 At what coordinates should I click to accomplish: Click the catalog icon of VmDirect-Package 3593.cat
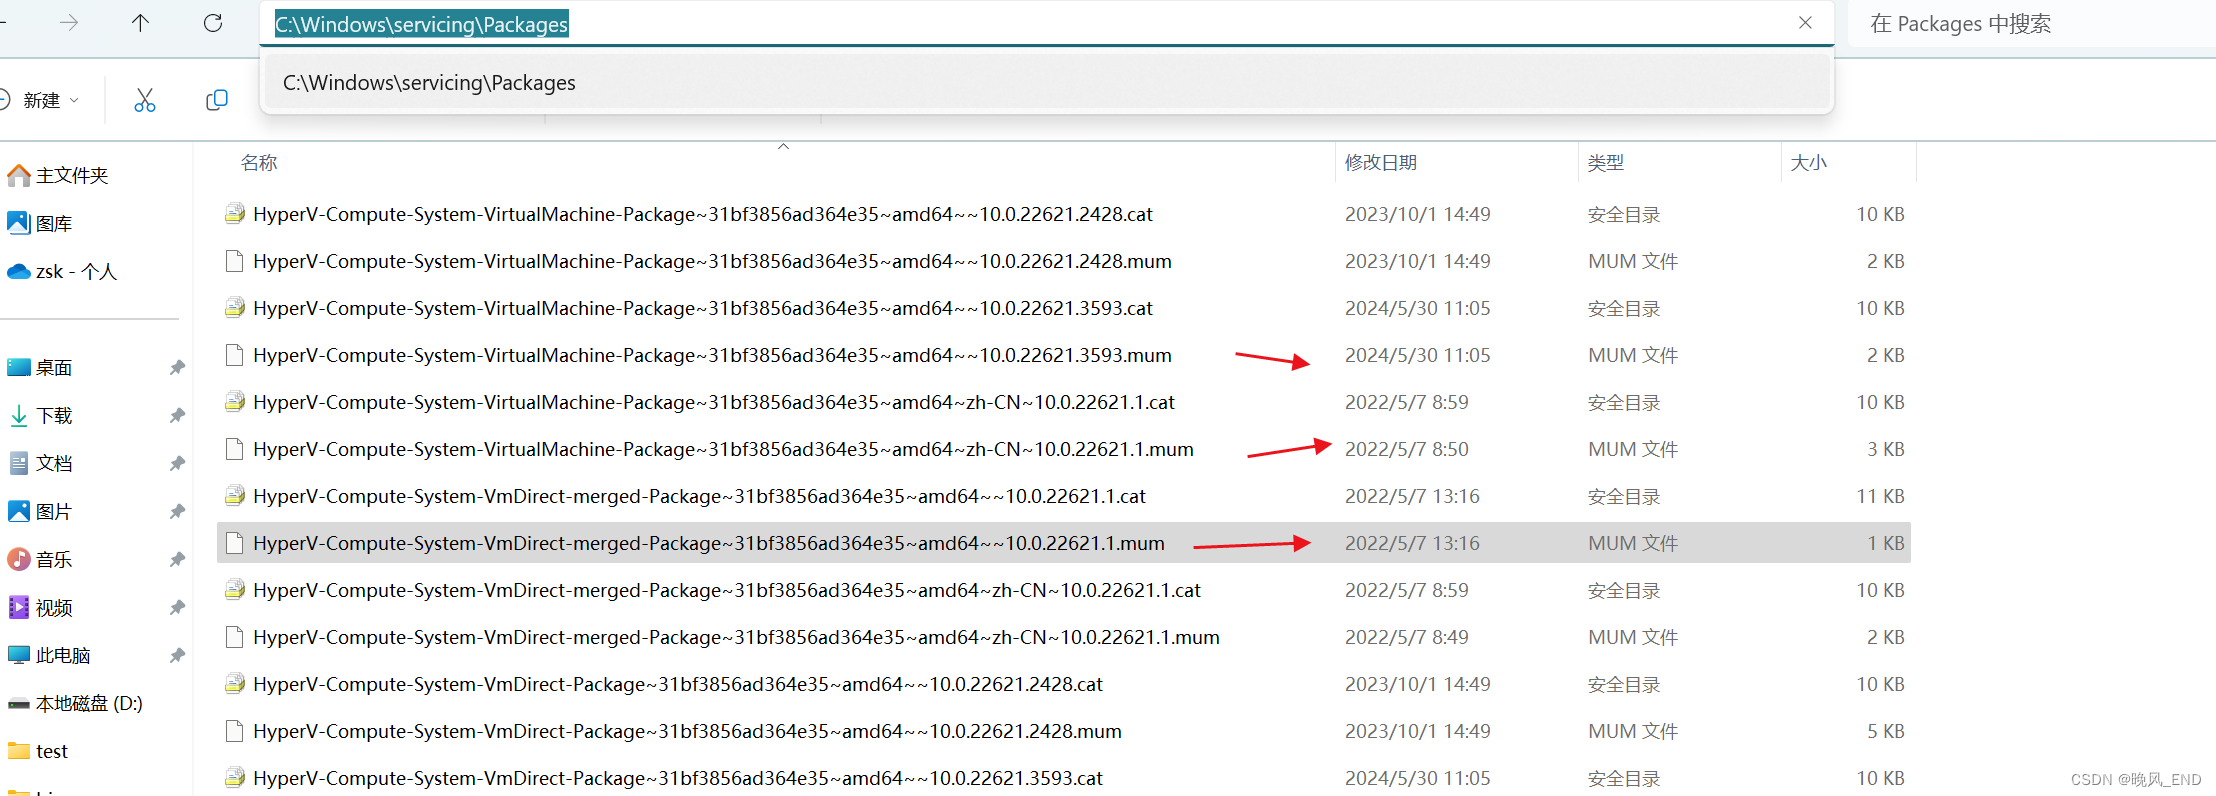coord(235,777)
